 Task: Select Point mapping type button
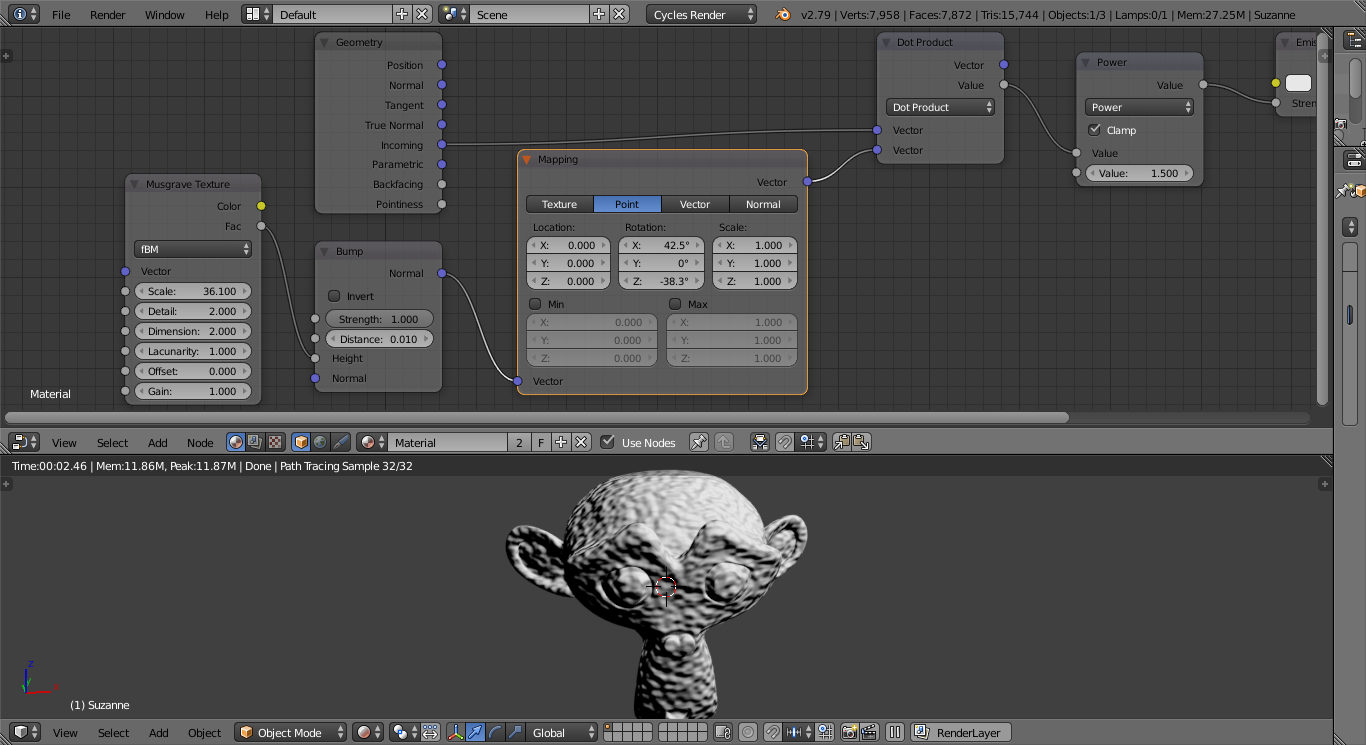[x=627, y=204]
